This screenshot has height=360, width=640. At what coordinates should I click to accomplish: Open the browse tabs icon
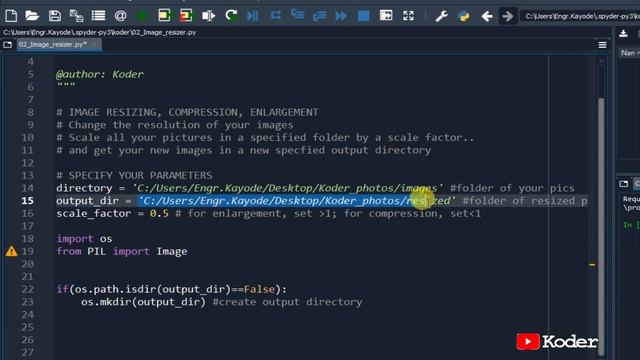click(x=7, y=44)
